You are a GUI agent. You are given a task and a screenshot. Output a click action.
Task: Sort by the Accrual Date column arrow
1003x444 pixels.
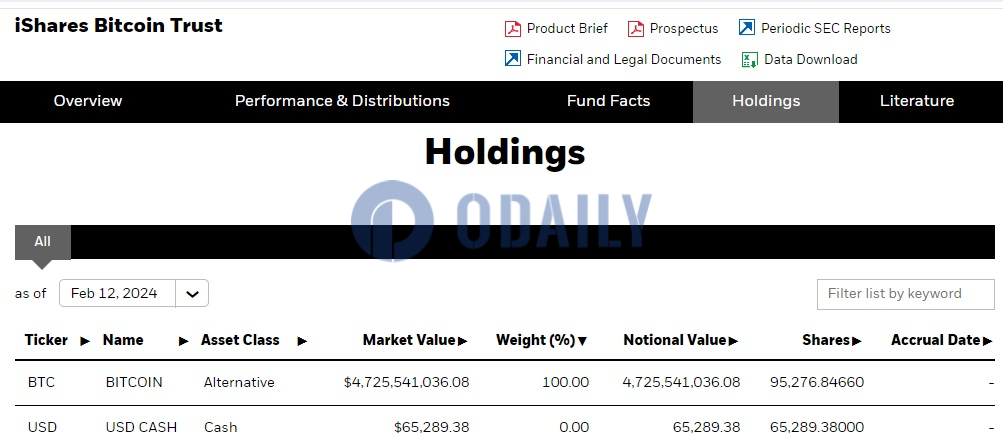click(988, 341)
